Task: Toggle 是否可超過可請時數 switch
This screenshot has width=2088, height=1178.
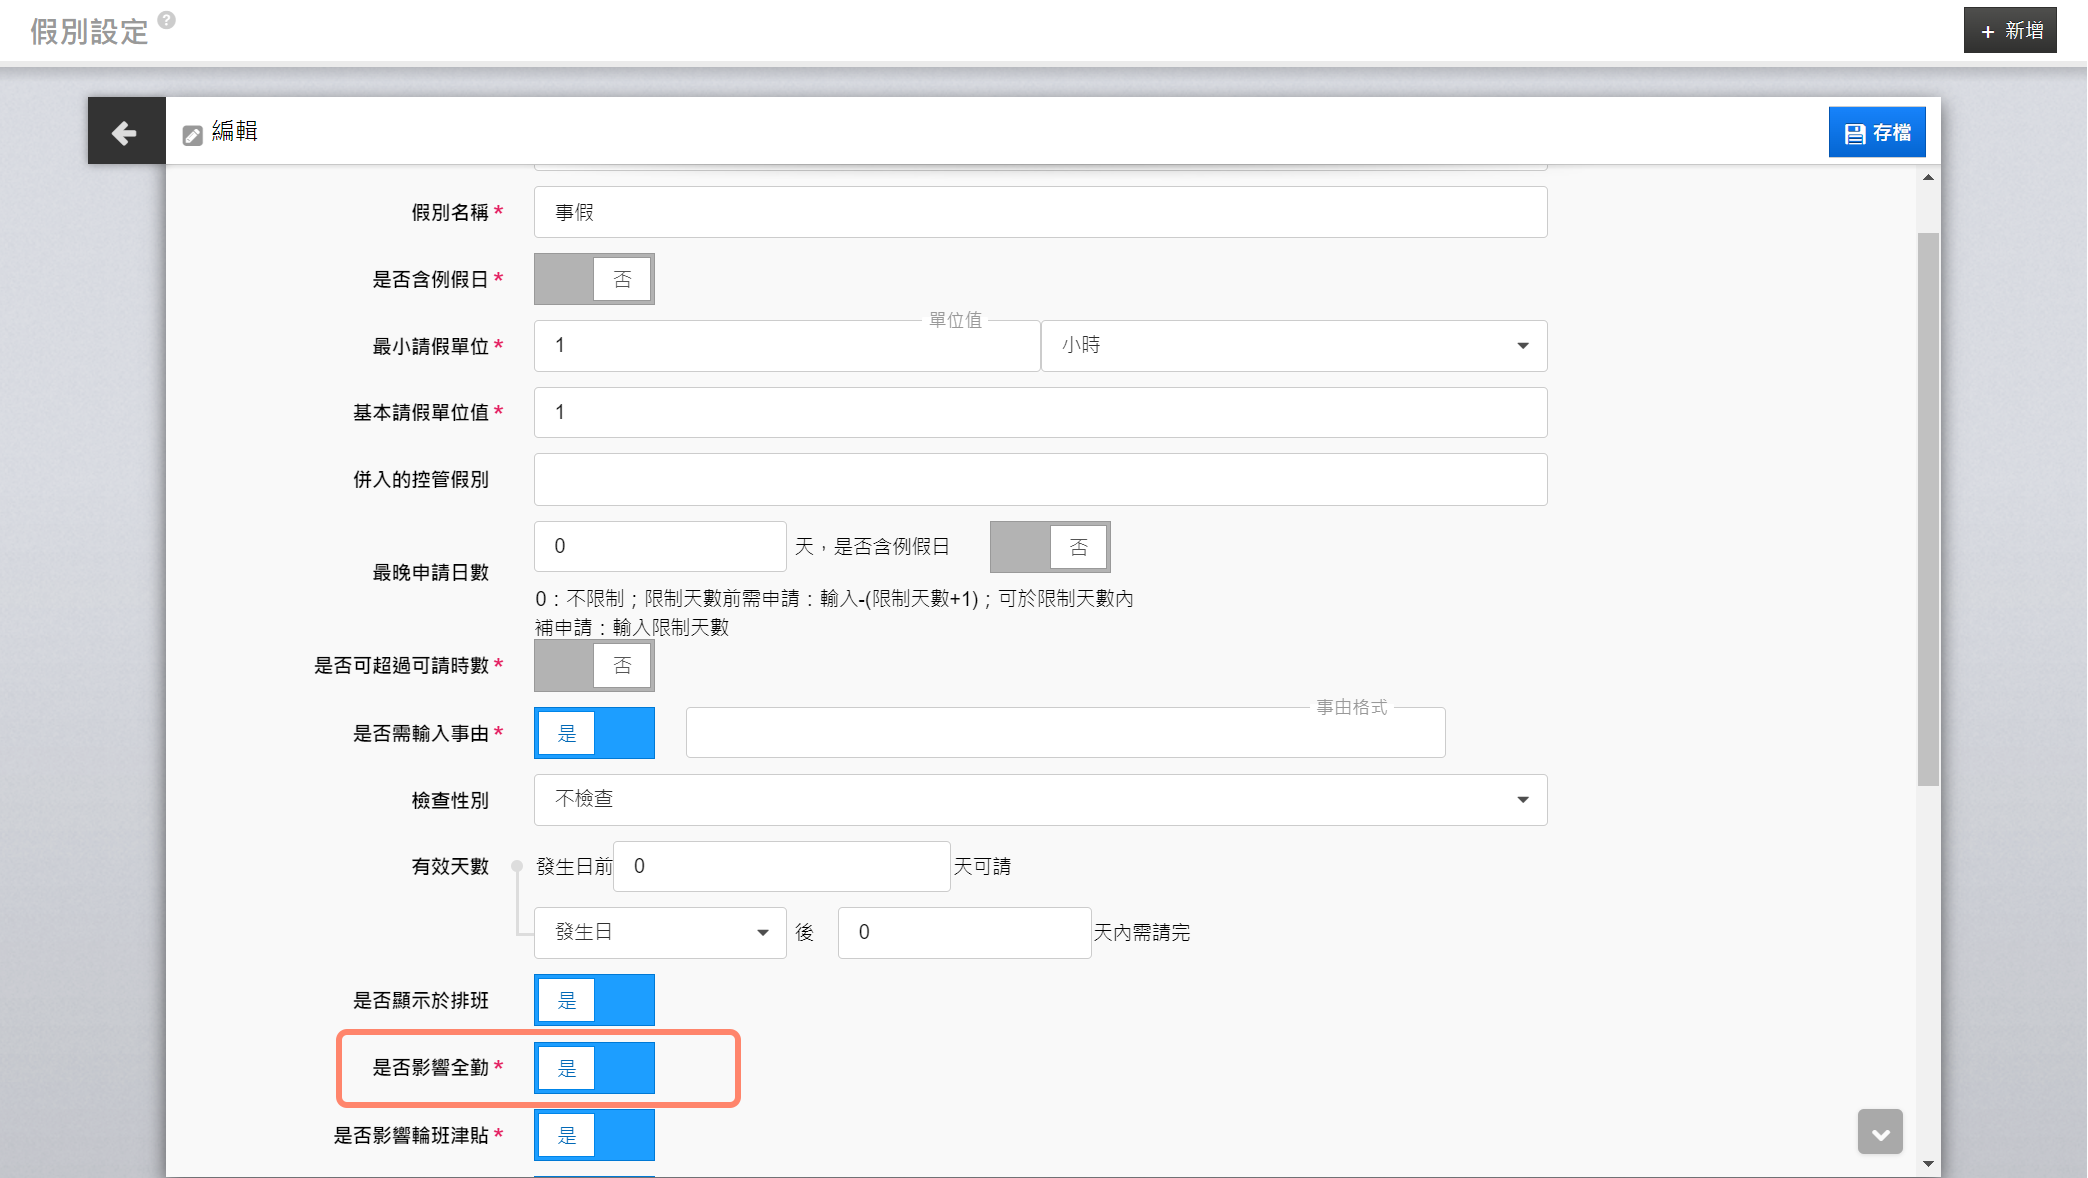Action: 594,665
